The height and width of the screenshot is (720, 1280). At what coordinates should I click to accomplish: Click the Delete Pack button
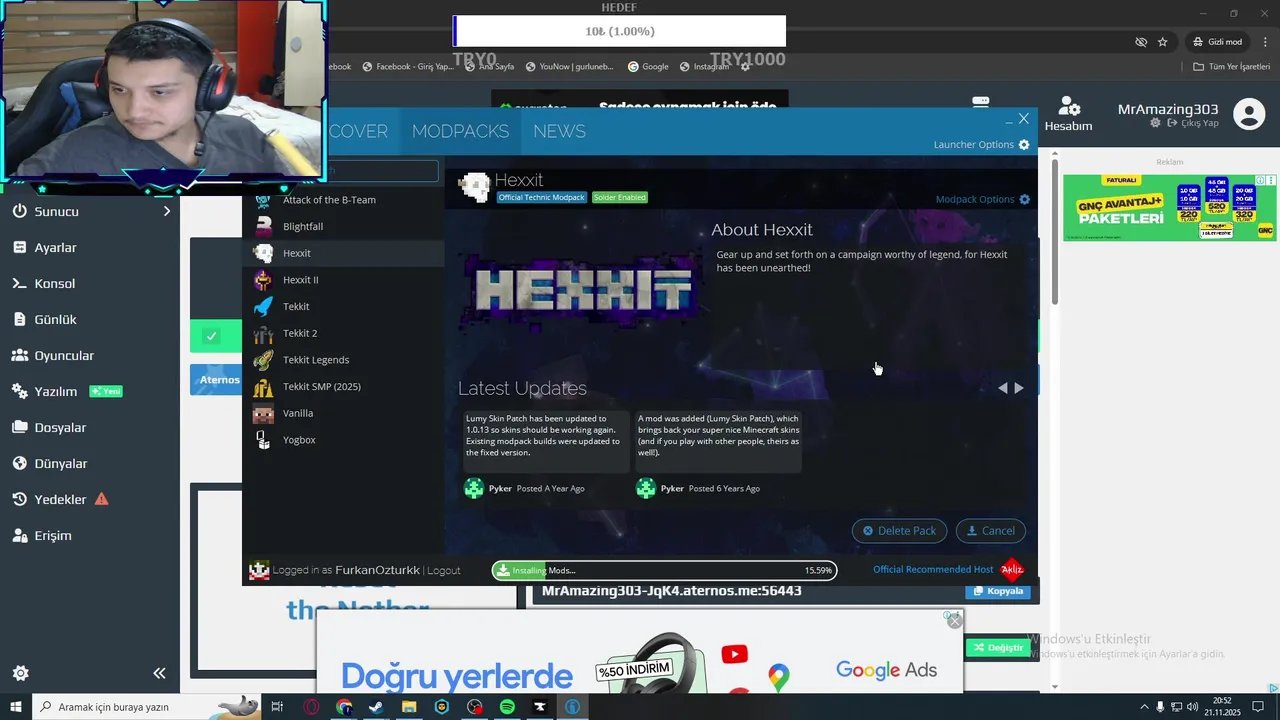pos(899,531)
